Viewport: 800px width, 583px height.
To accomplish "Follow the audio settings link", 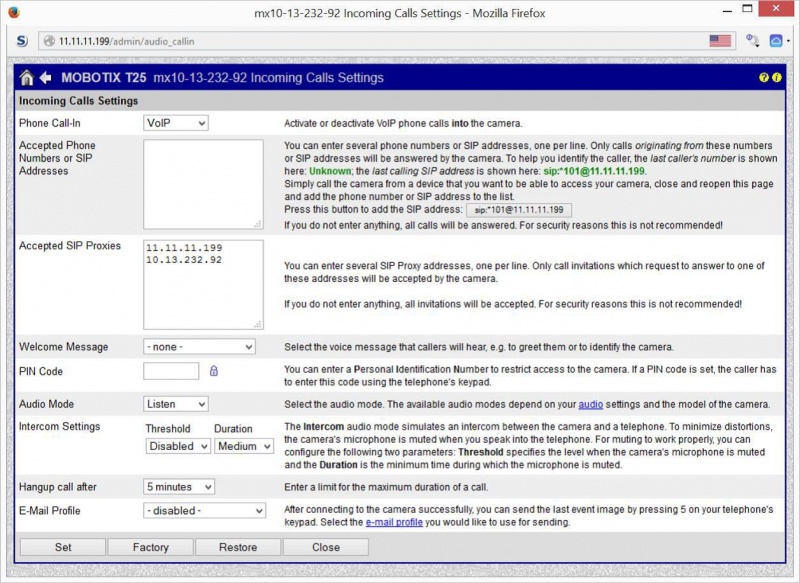I will pos(590,404).
